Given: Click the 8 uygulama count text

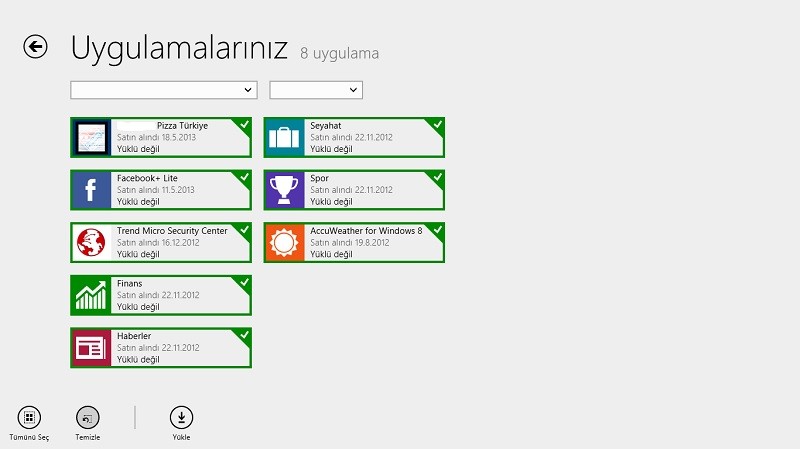Looking at the screenshot, I should point(339,53).
